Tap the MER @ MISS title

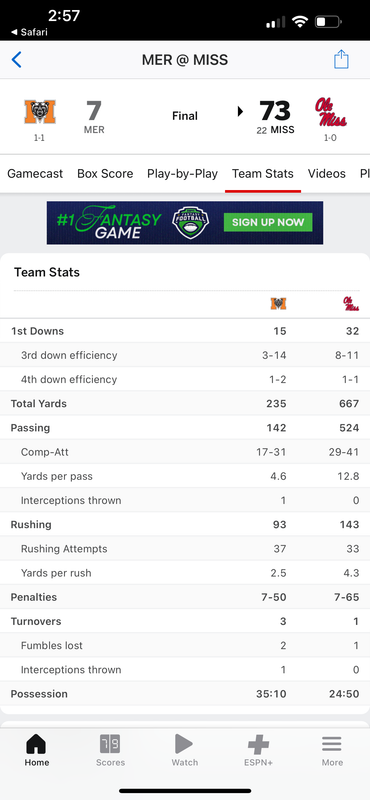185,60
